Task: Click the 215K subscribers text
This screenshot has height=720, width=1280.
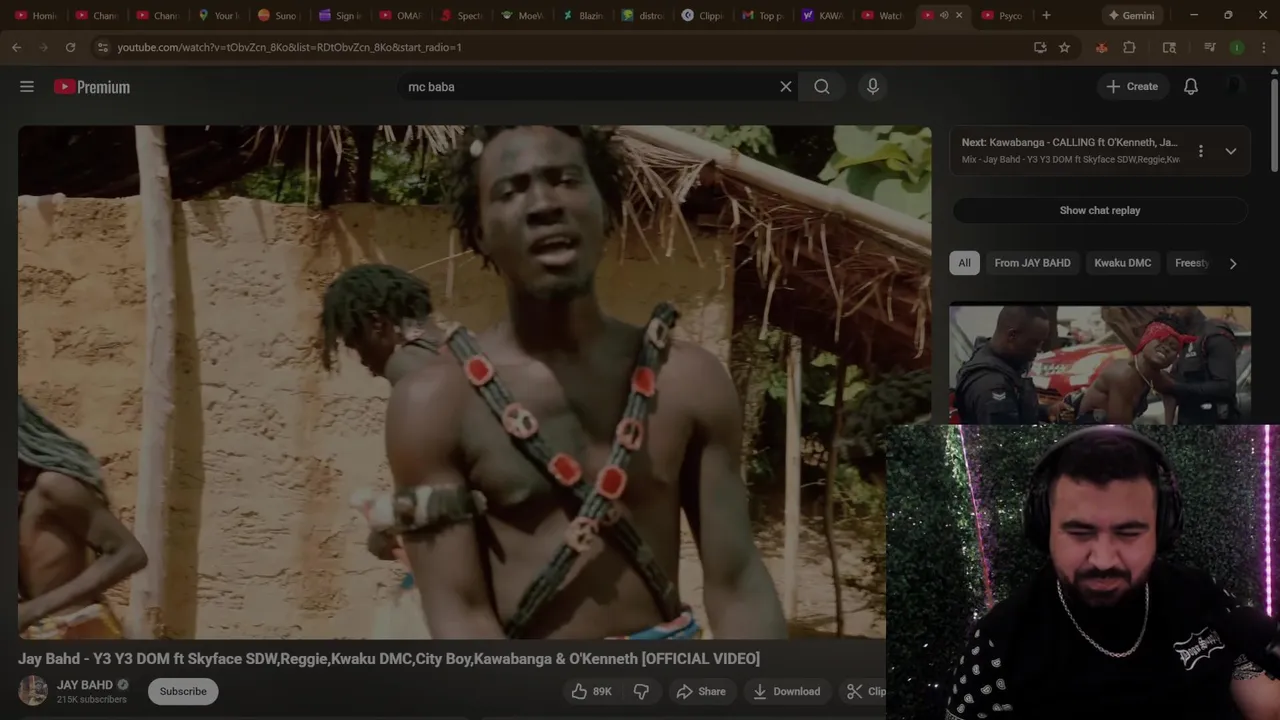Action: [x=92, y=700]
